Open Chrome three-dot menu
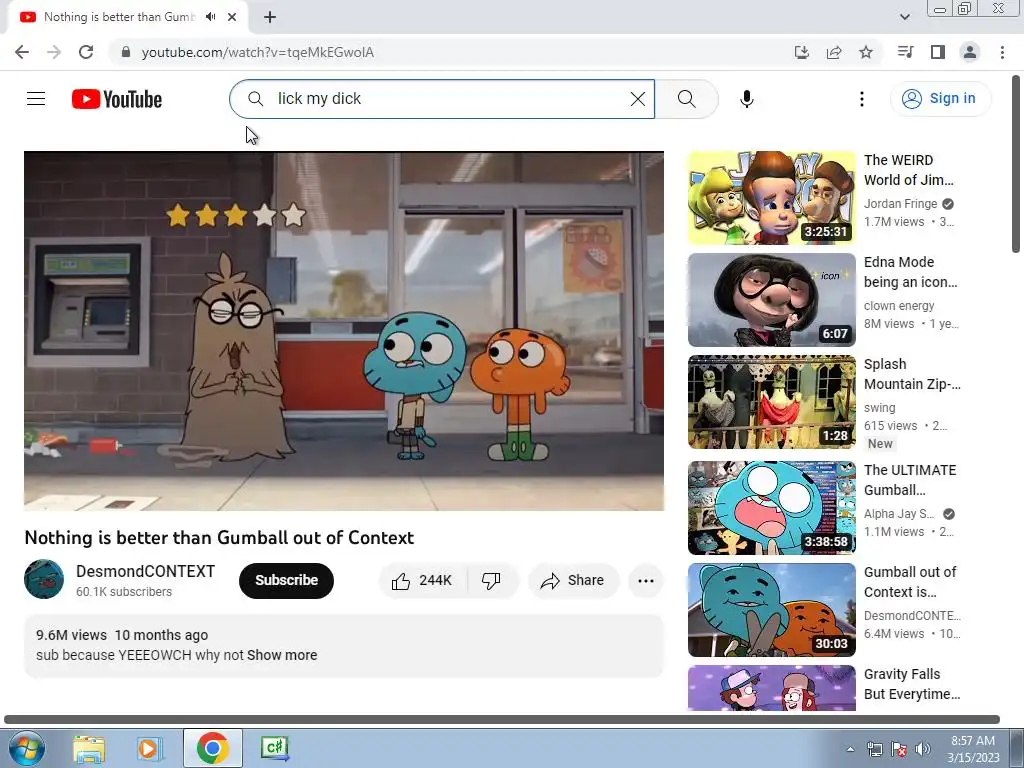The width and height of the screenshot is (1024, 768). coord(1002,52)
